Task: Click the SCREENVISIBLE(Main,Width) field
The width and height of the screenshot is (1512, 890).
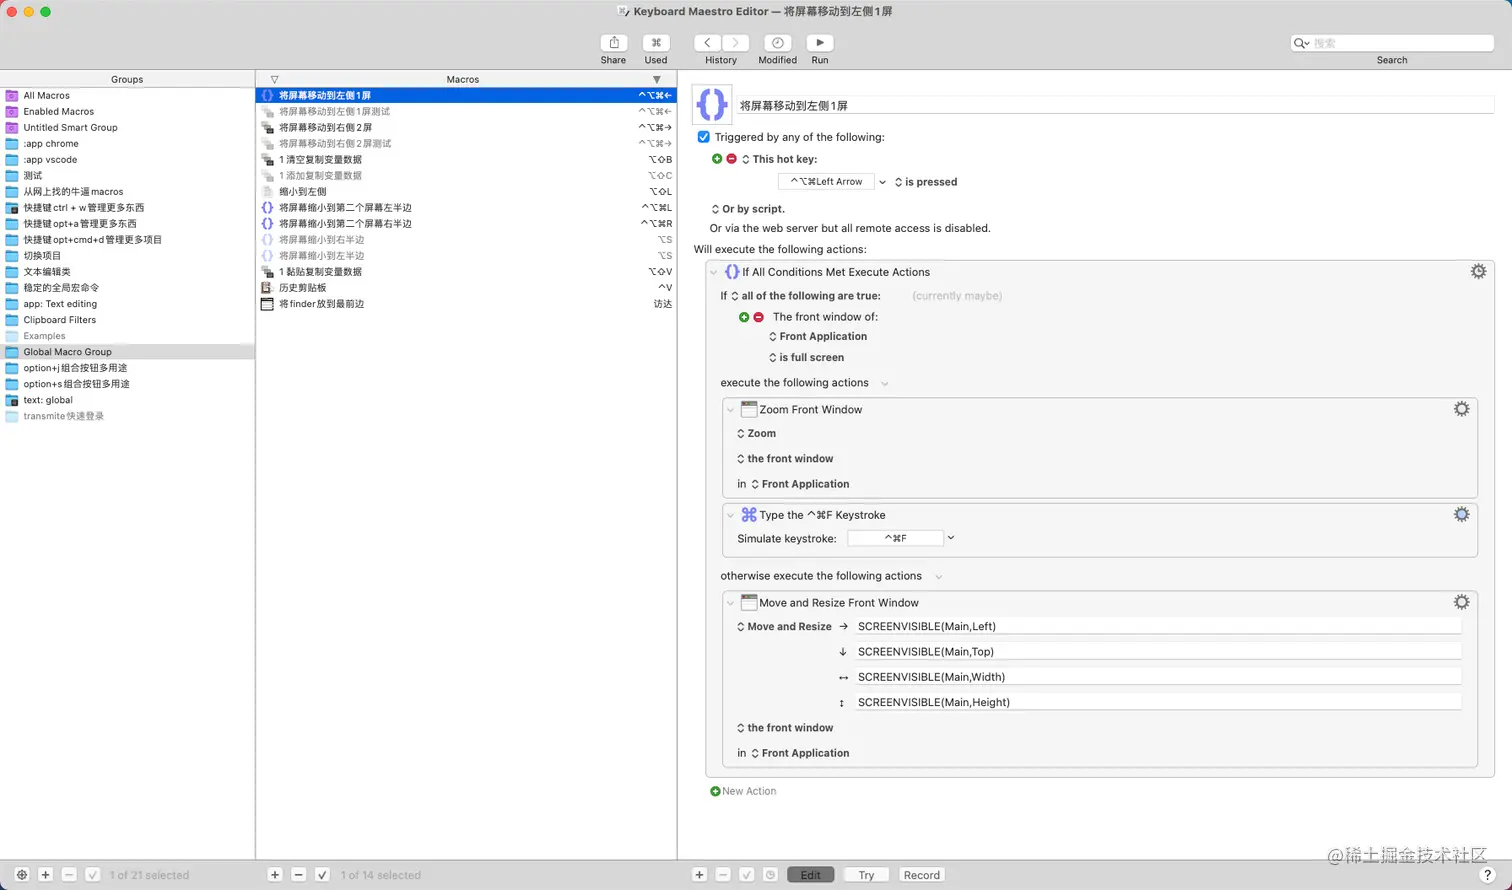Action: point(1158,677)
